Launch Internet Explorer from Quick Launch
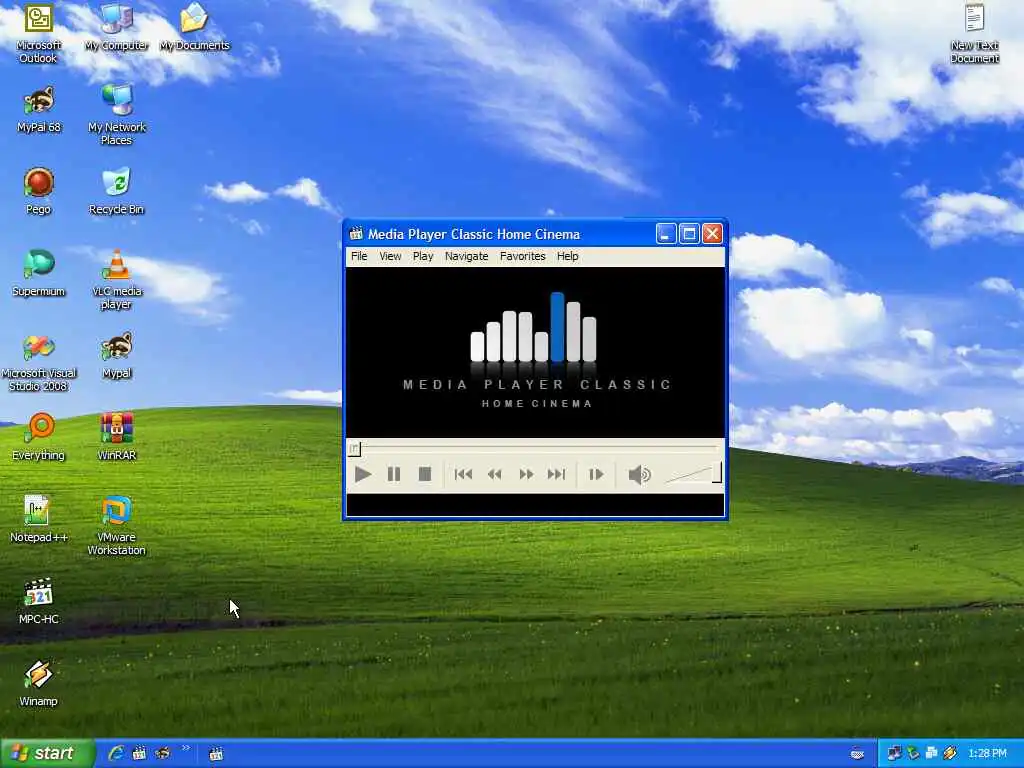This screenshot has height=768, width=1024. [116, 753]
